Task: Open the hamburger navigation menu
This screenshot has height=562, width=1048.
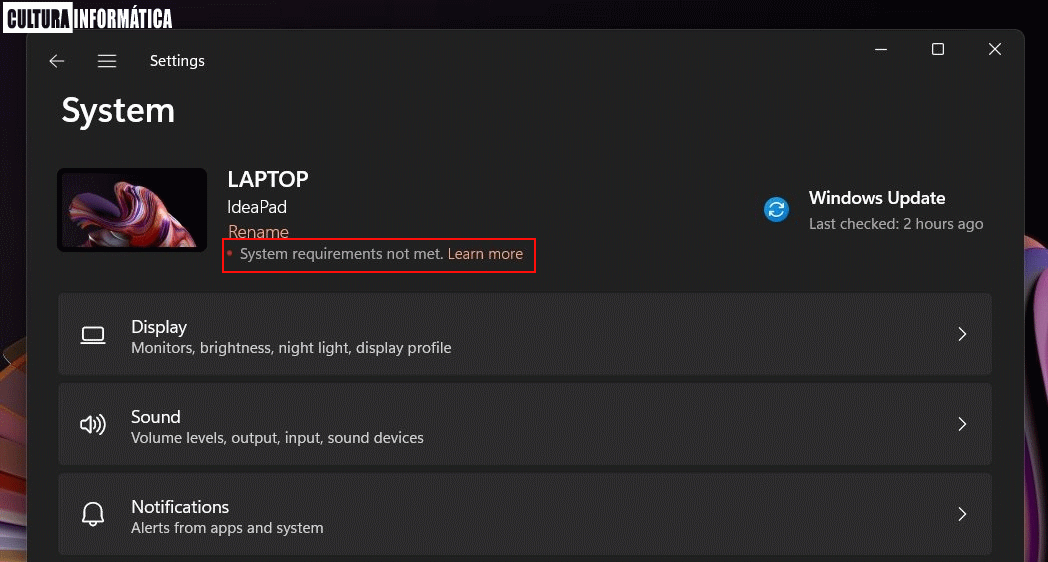Action: (x=107, y=61)
